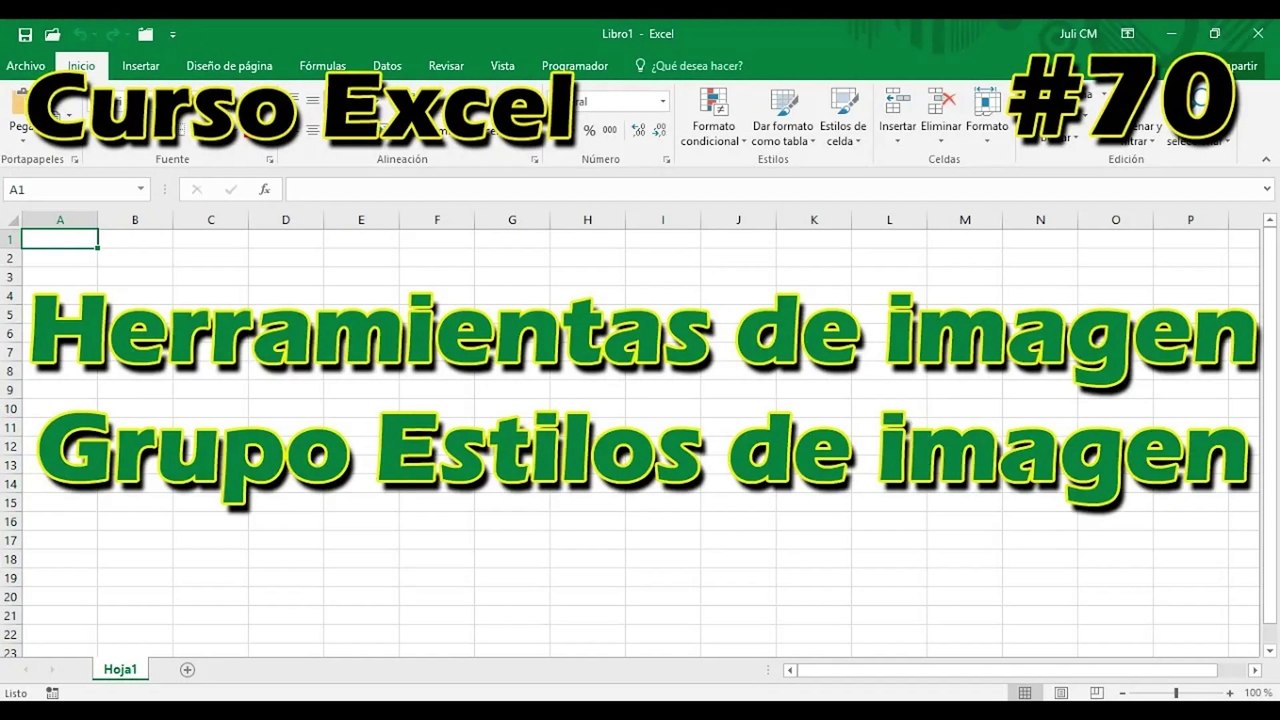
Task: Click the Undo arrow in quick access toolbar
Action: [x=80, y=34]
